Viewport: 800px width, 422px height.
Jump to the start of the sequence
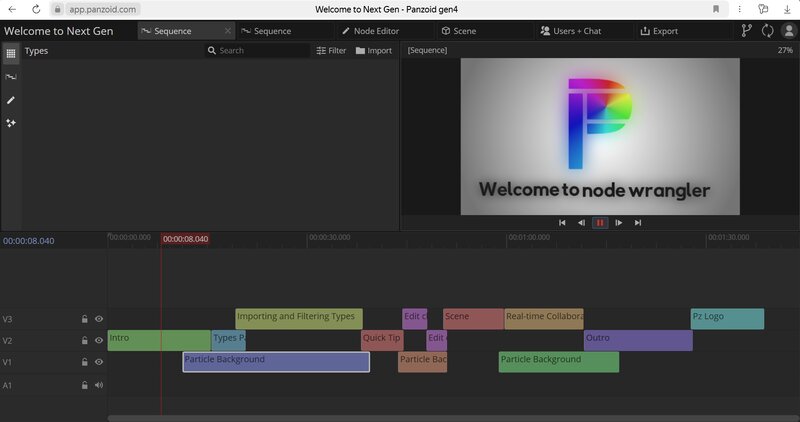562,223
